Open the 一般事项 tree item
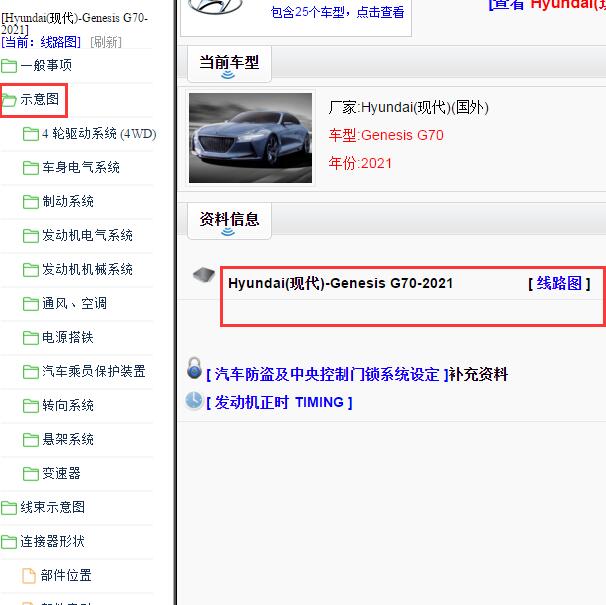The width and height of the screenshot is (606, 605). [46, 65]
